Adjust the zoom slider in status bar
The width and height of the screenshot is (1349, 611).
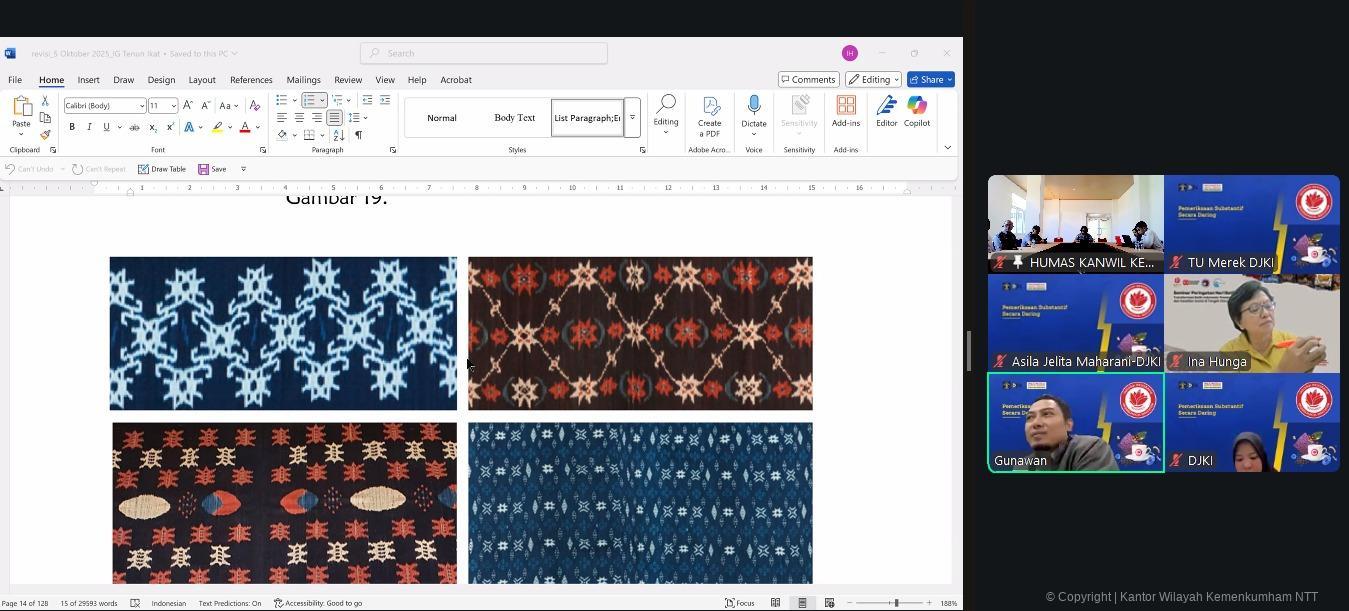coord(896,603)
